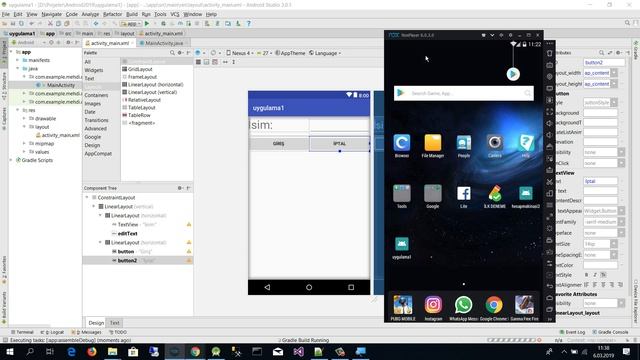Image resolution: width=640 pixels, height=360 pixels.
Task: Expand the manifests folder in project tree
Action: (18, 60)
